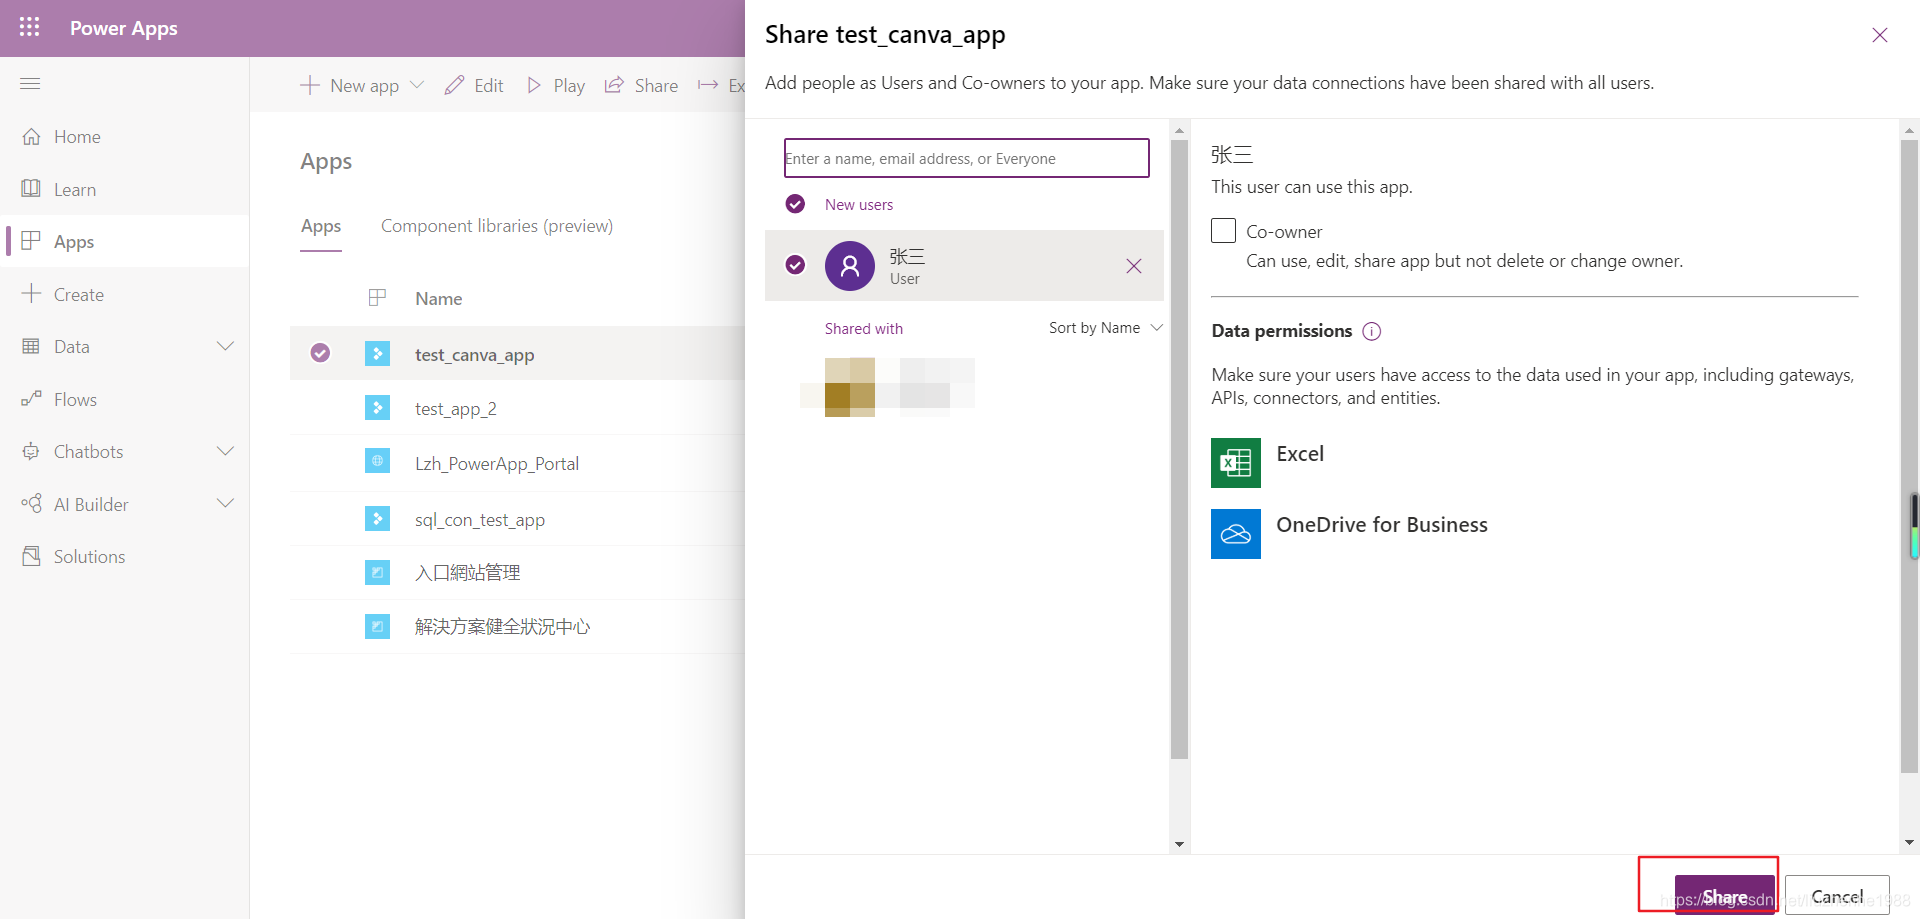This screenshot has height=919, width=1920.
Task: Click the user list scrollbar up arrow
Action: (1179, 131)
